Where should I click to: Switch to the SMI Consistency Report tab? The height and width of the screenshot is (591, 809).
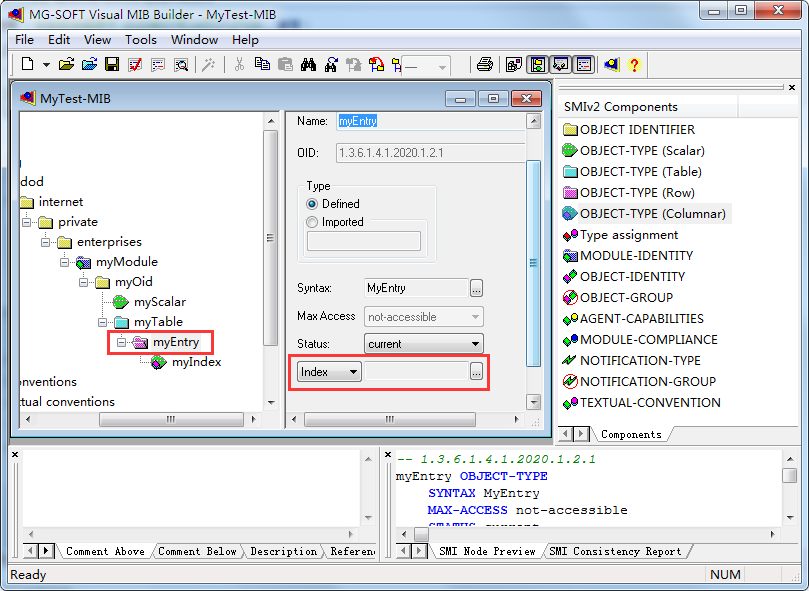(614, 550)
